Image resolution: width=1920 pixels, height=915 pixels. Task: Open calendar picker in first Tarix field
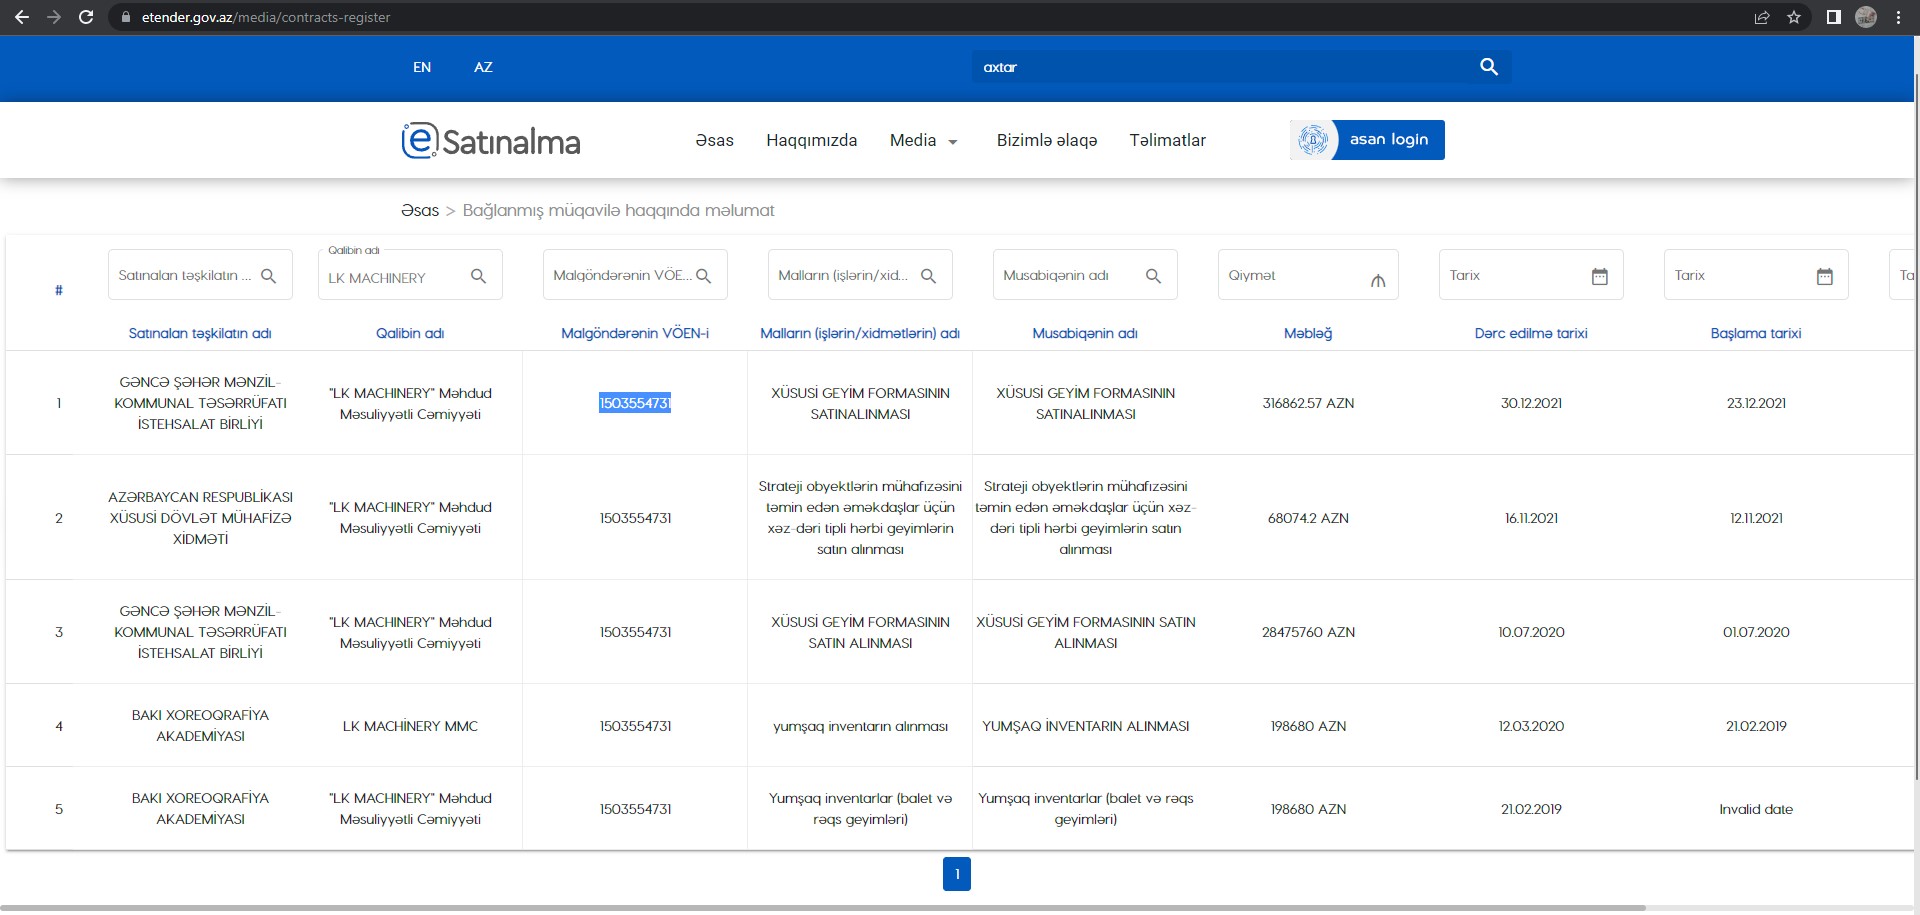click(1599, 276)
